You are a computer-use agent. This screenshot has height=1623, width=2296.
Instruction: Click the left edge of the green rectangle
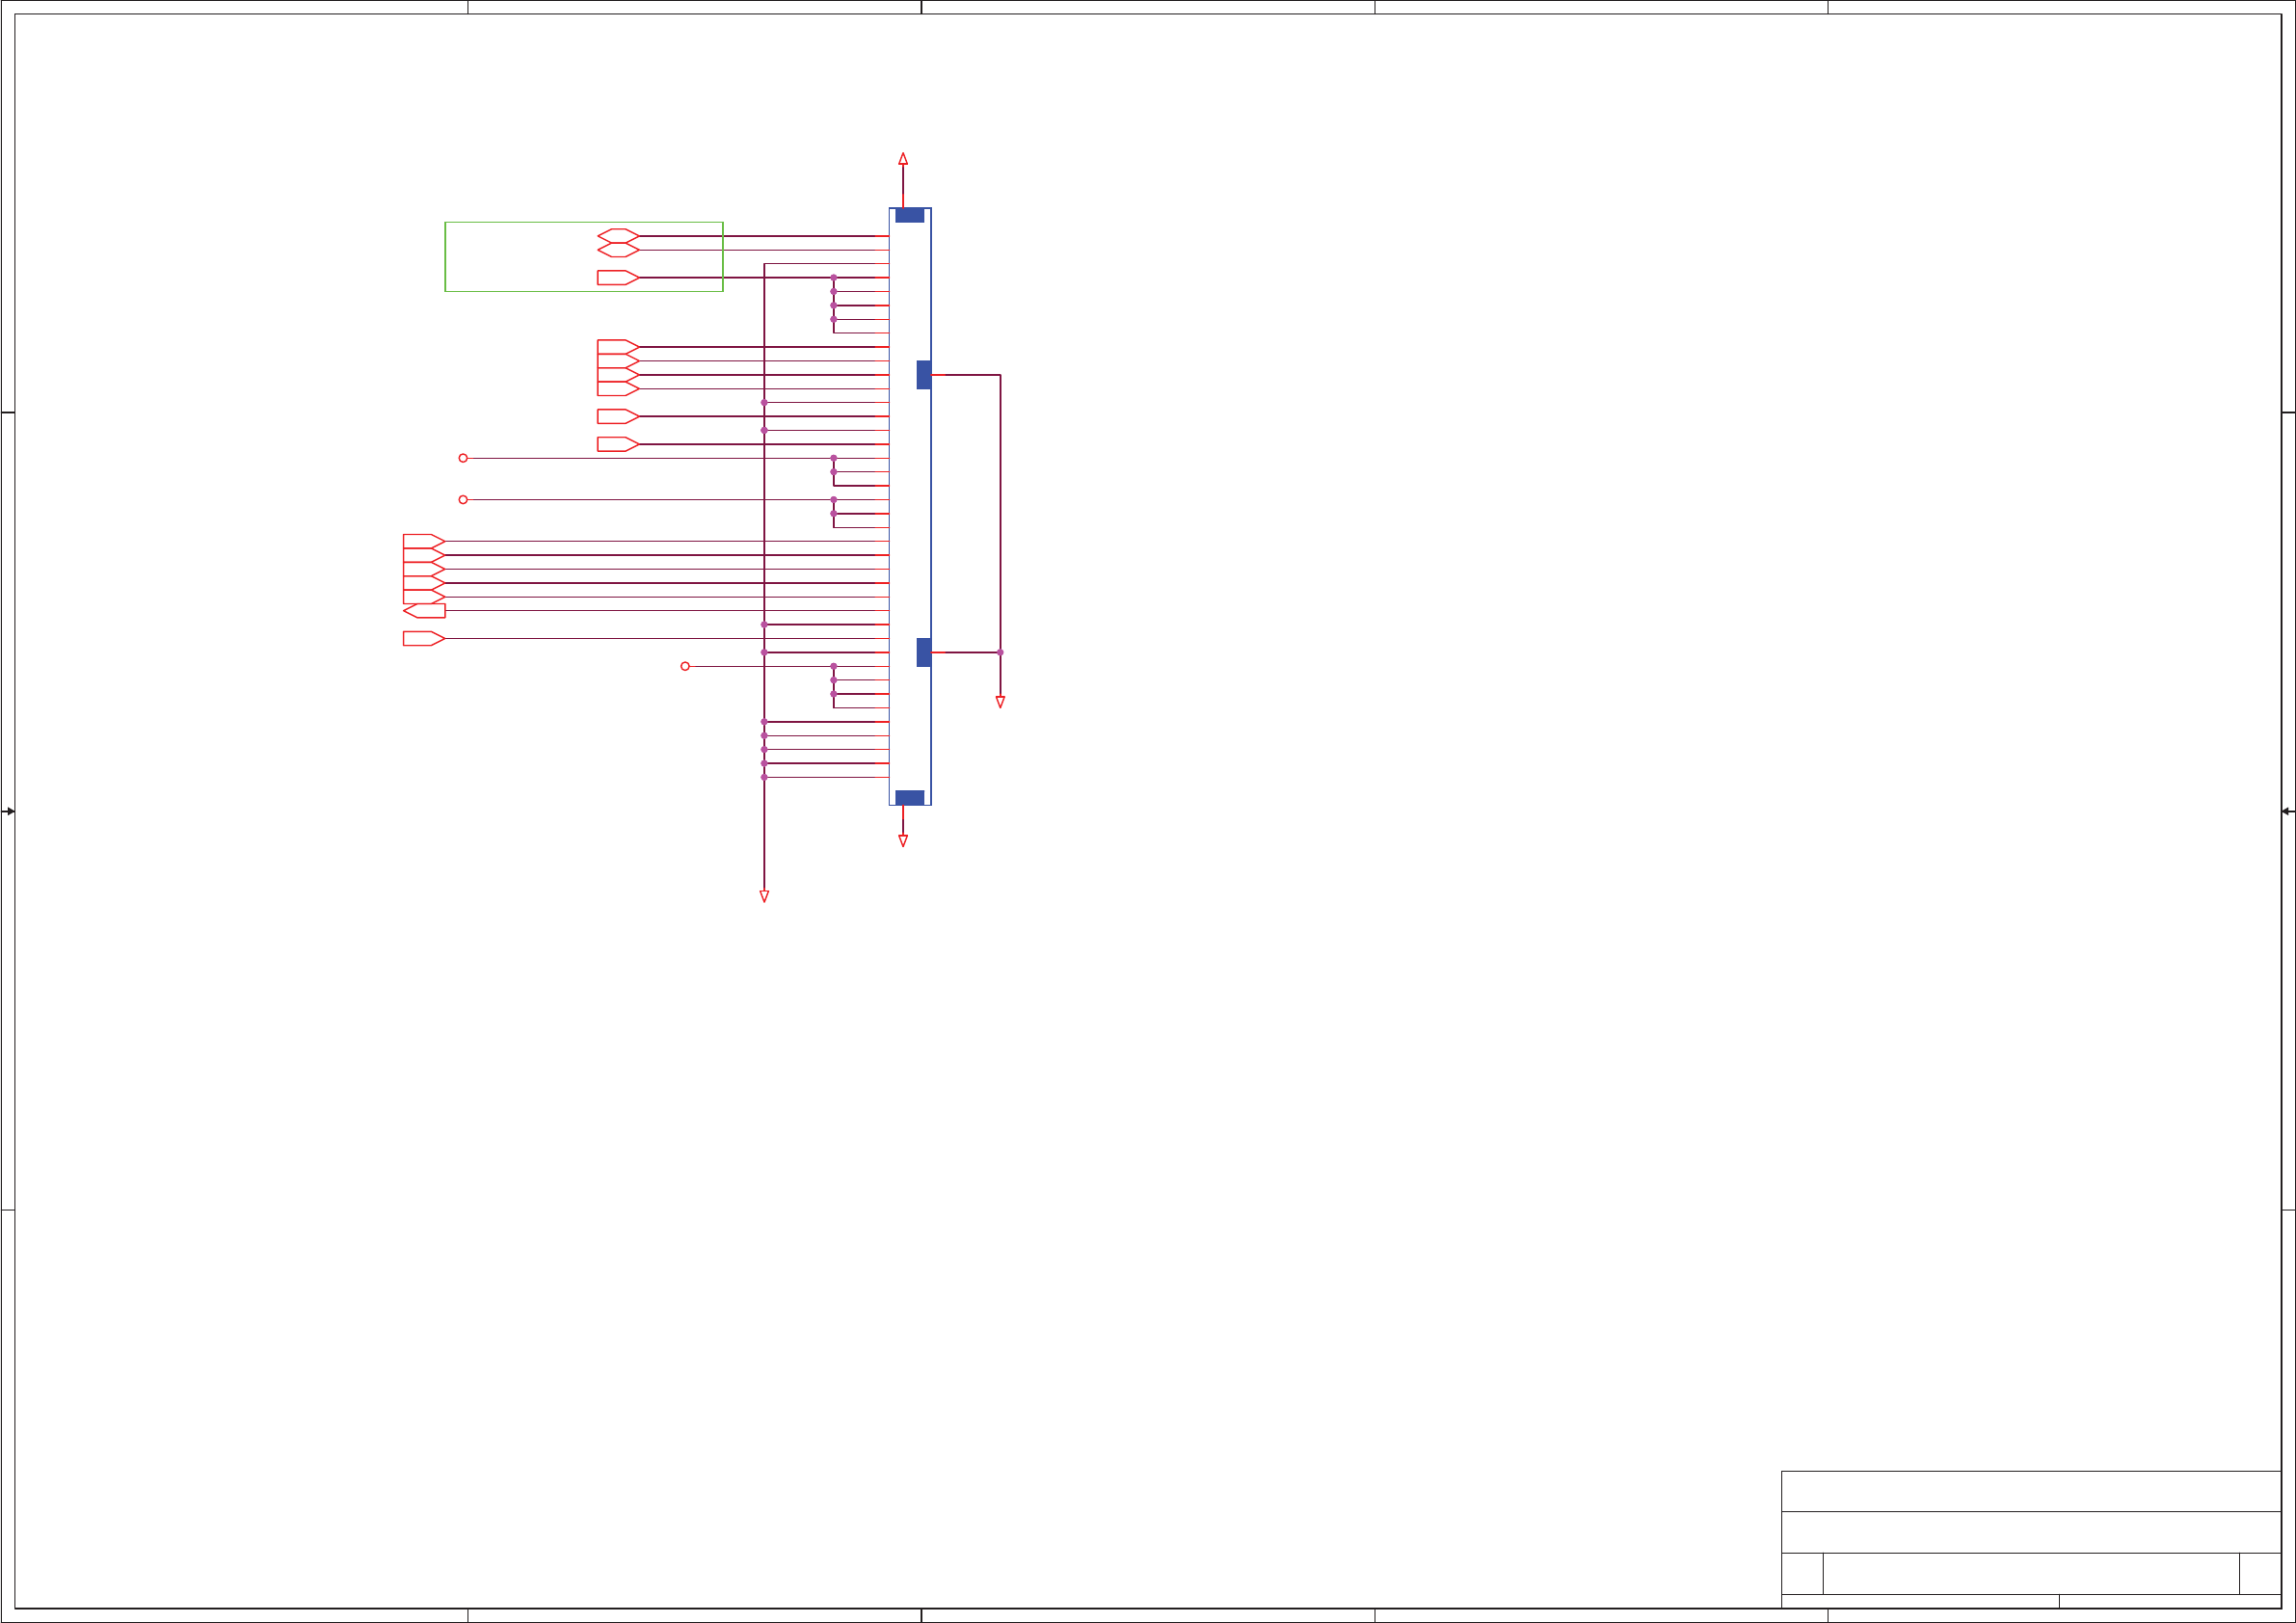coord(445,257)
